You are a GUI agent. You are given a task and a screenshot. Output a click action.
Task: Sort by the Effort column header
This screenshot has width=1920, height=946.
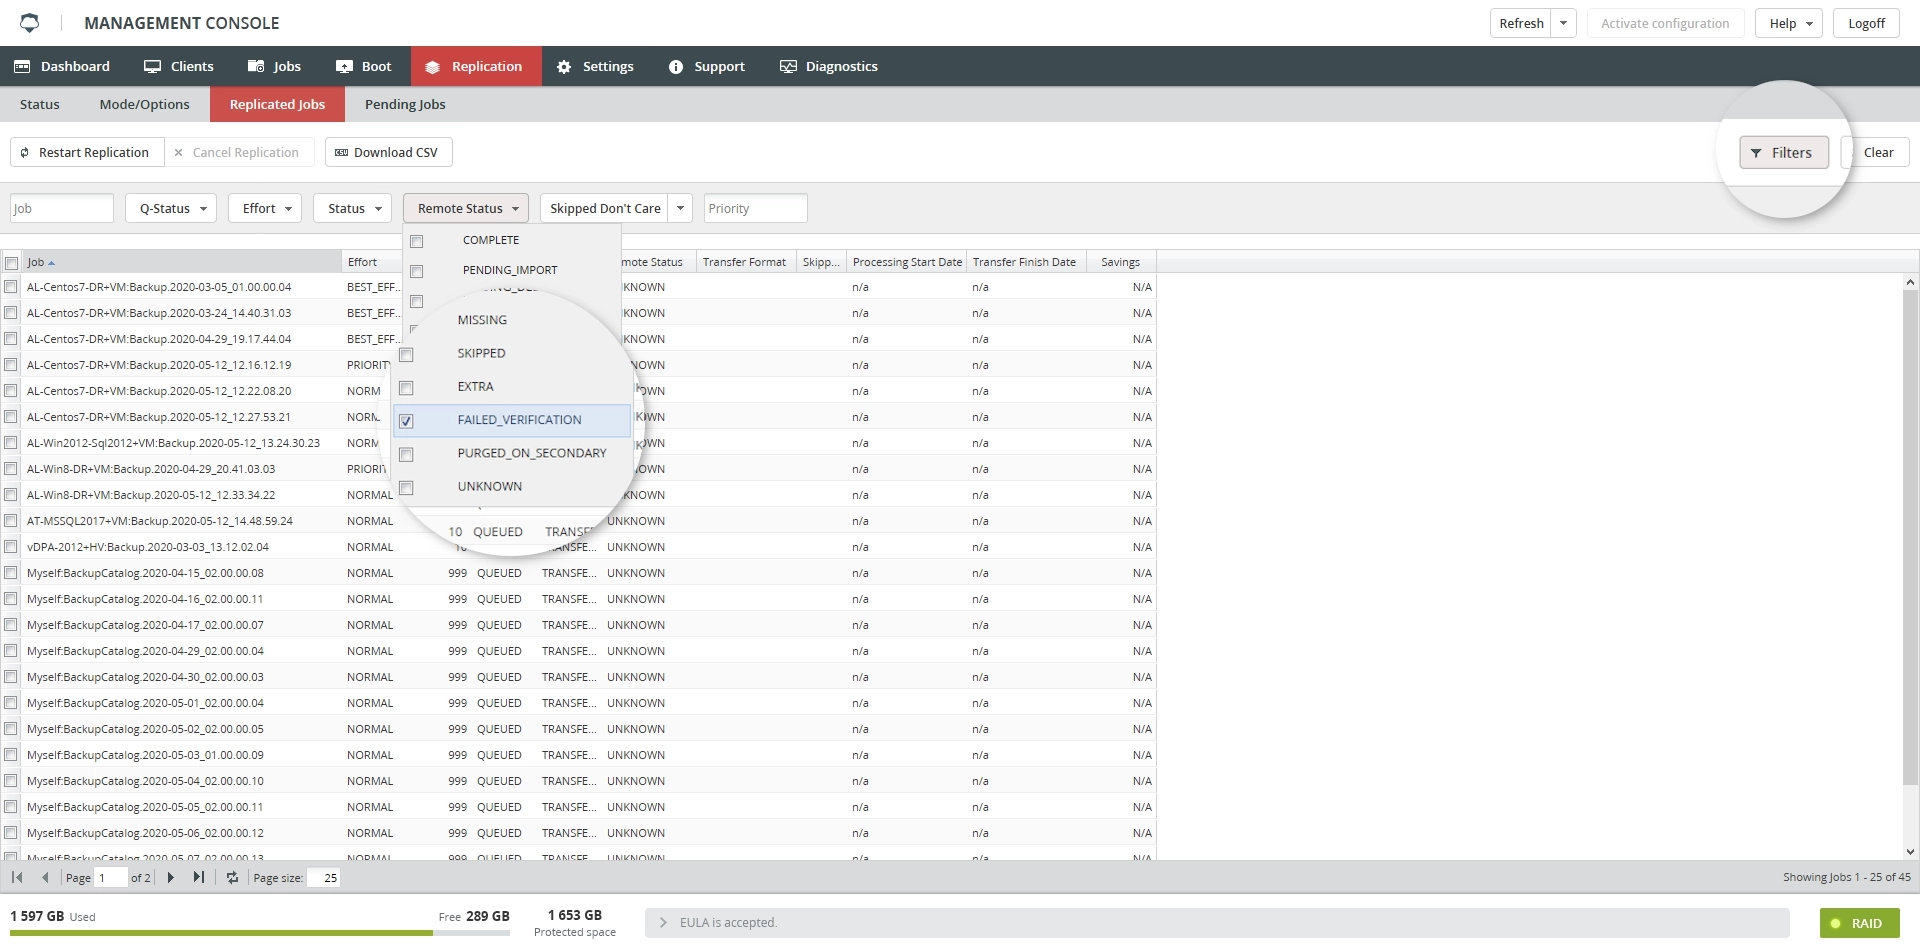coord(372,262)
